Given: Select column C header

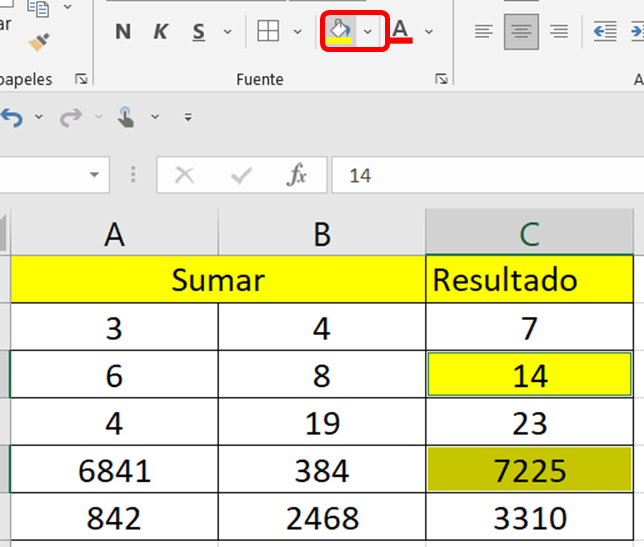Looking at the screenshot, I should click(529, 234).
